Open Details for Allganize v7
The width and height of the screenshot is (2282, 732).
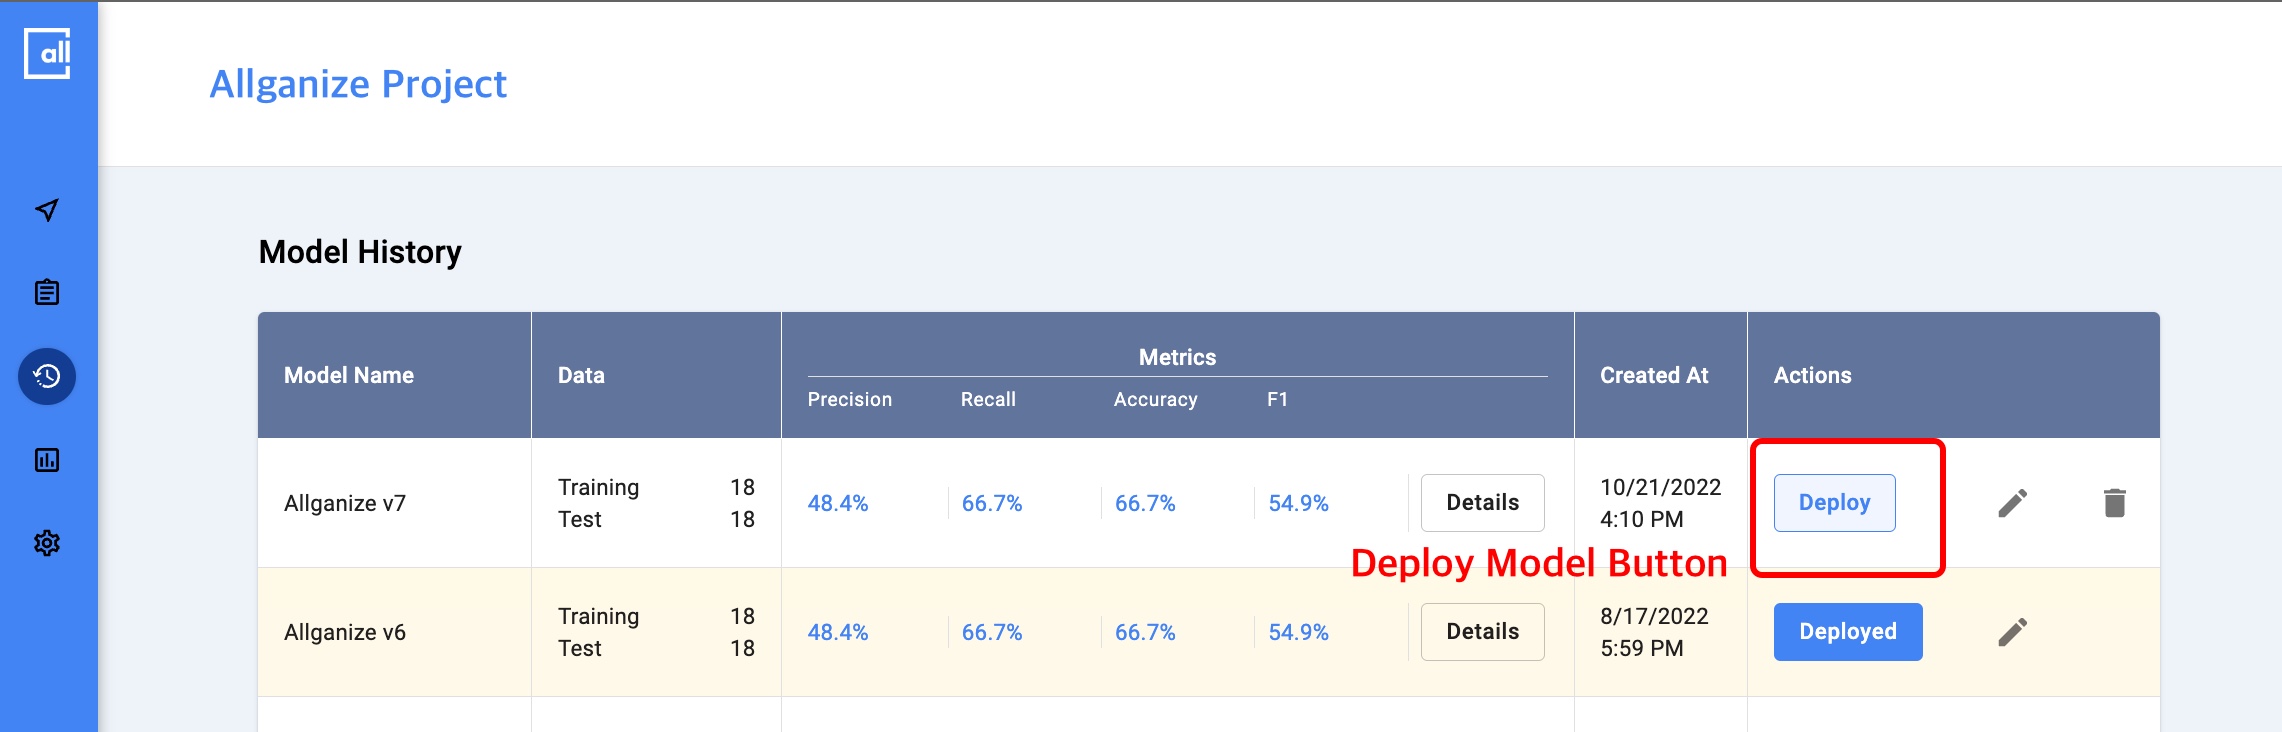click(x=1482, y=503)
